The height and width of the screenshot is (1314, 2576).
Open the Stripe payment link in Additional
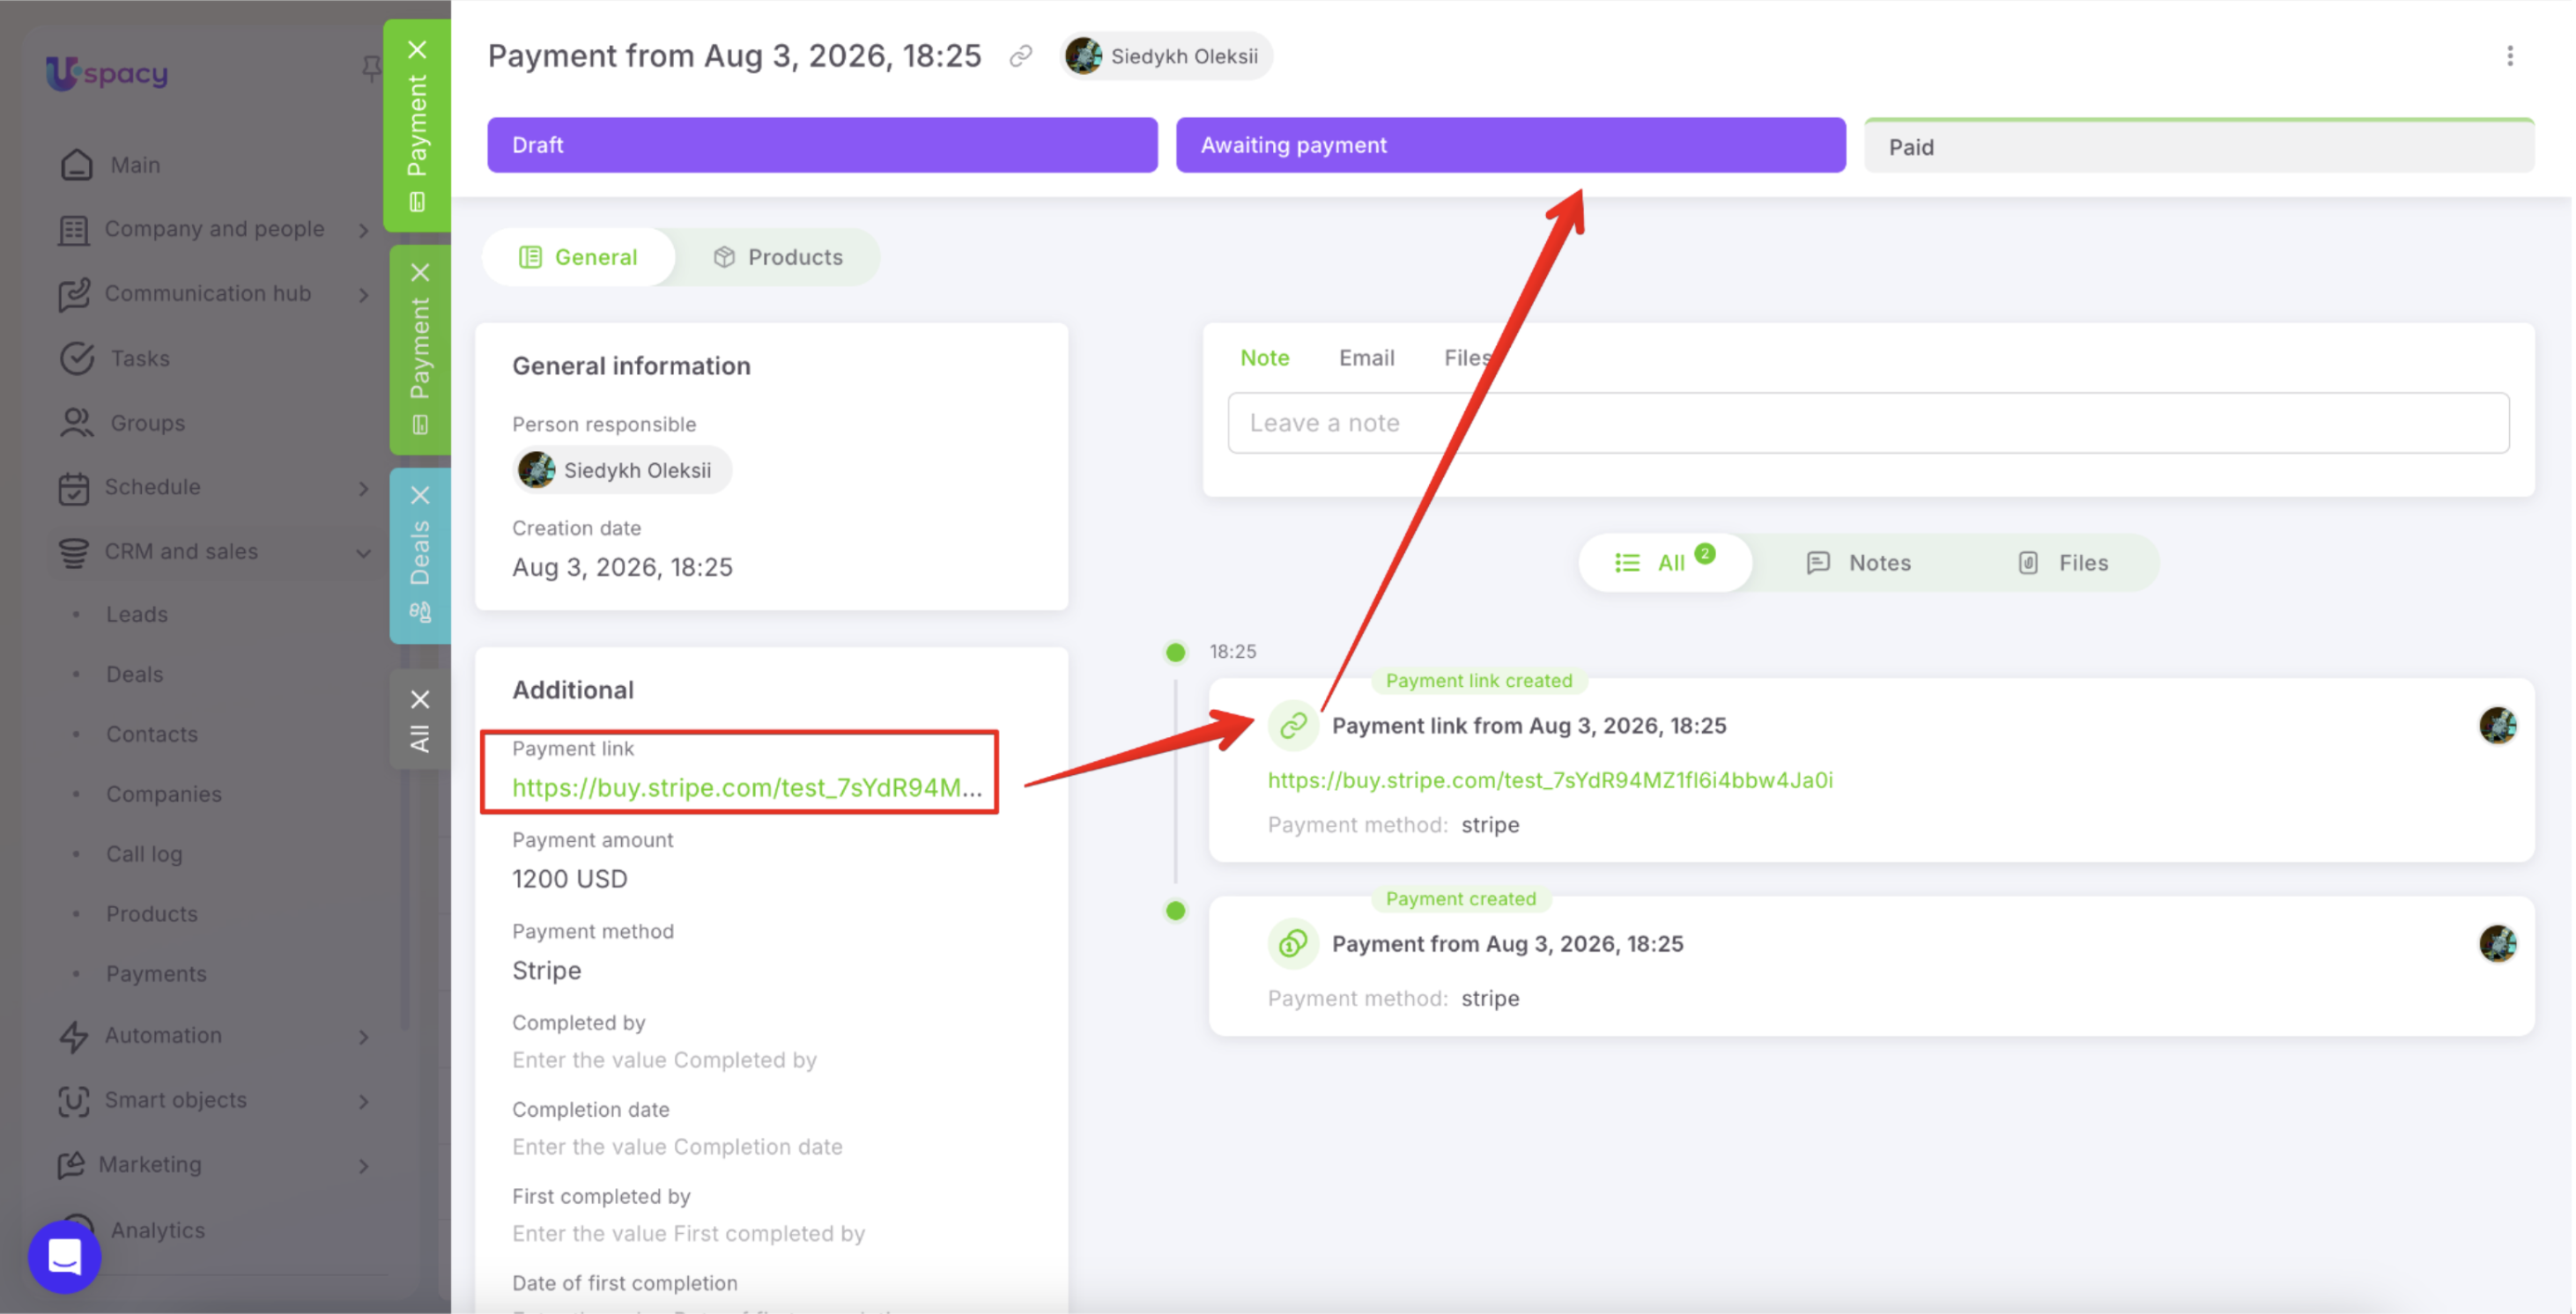click(747, 787)
